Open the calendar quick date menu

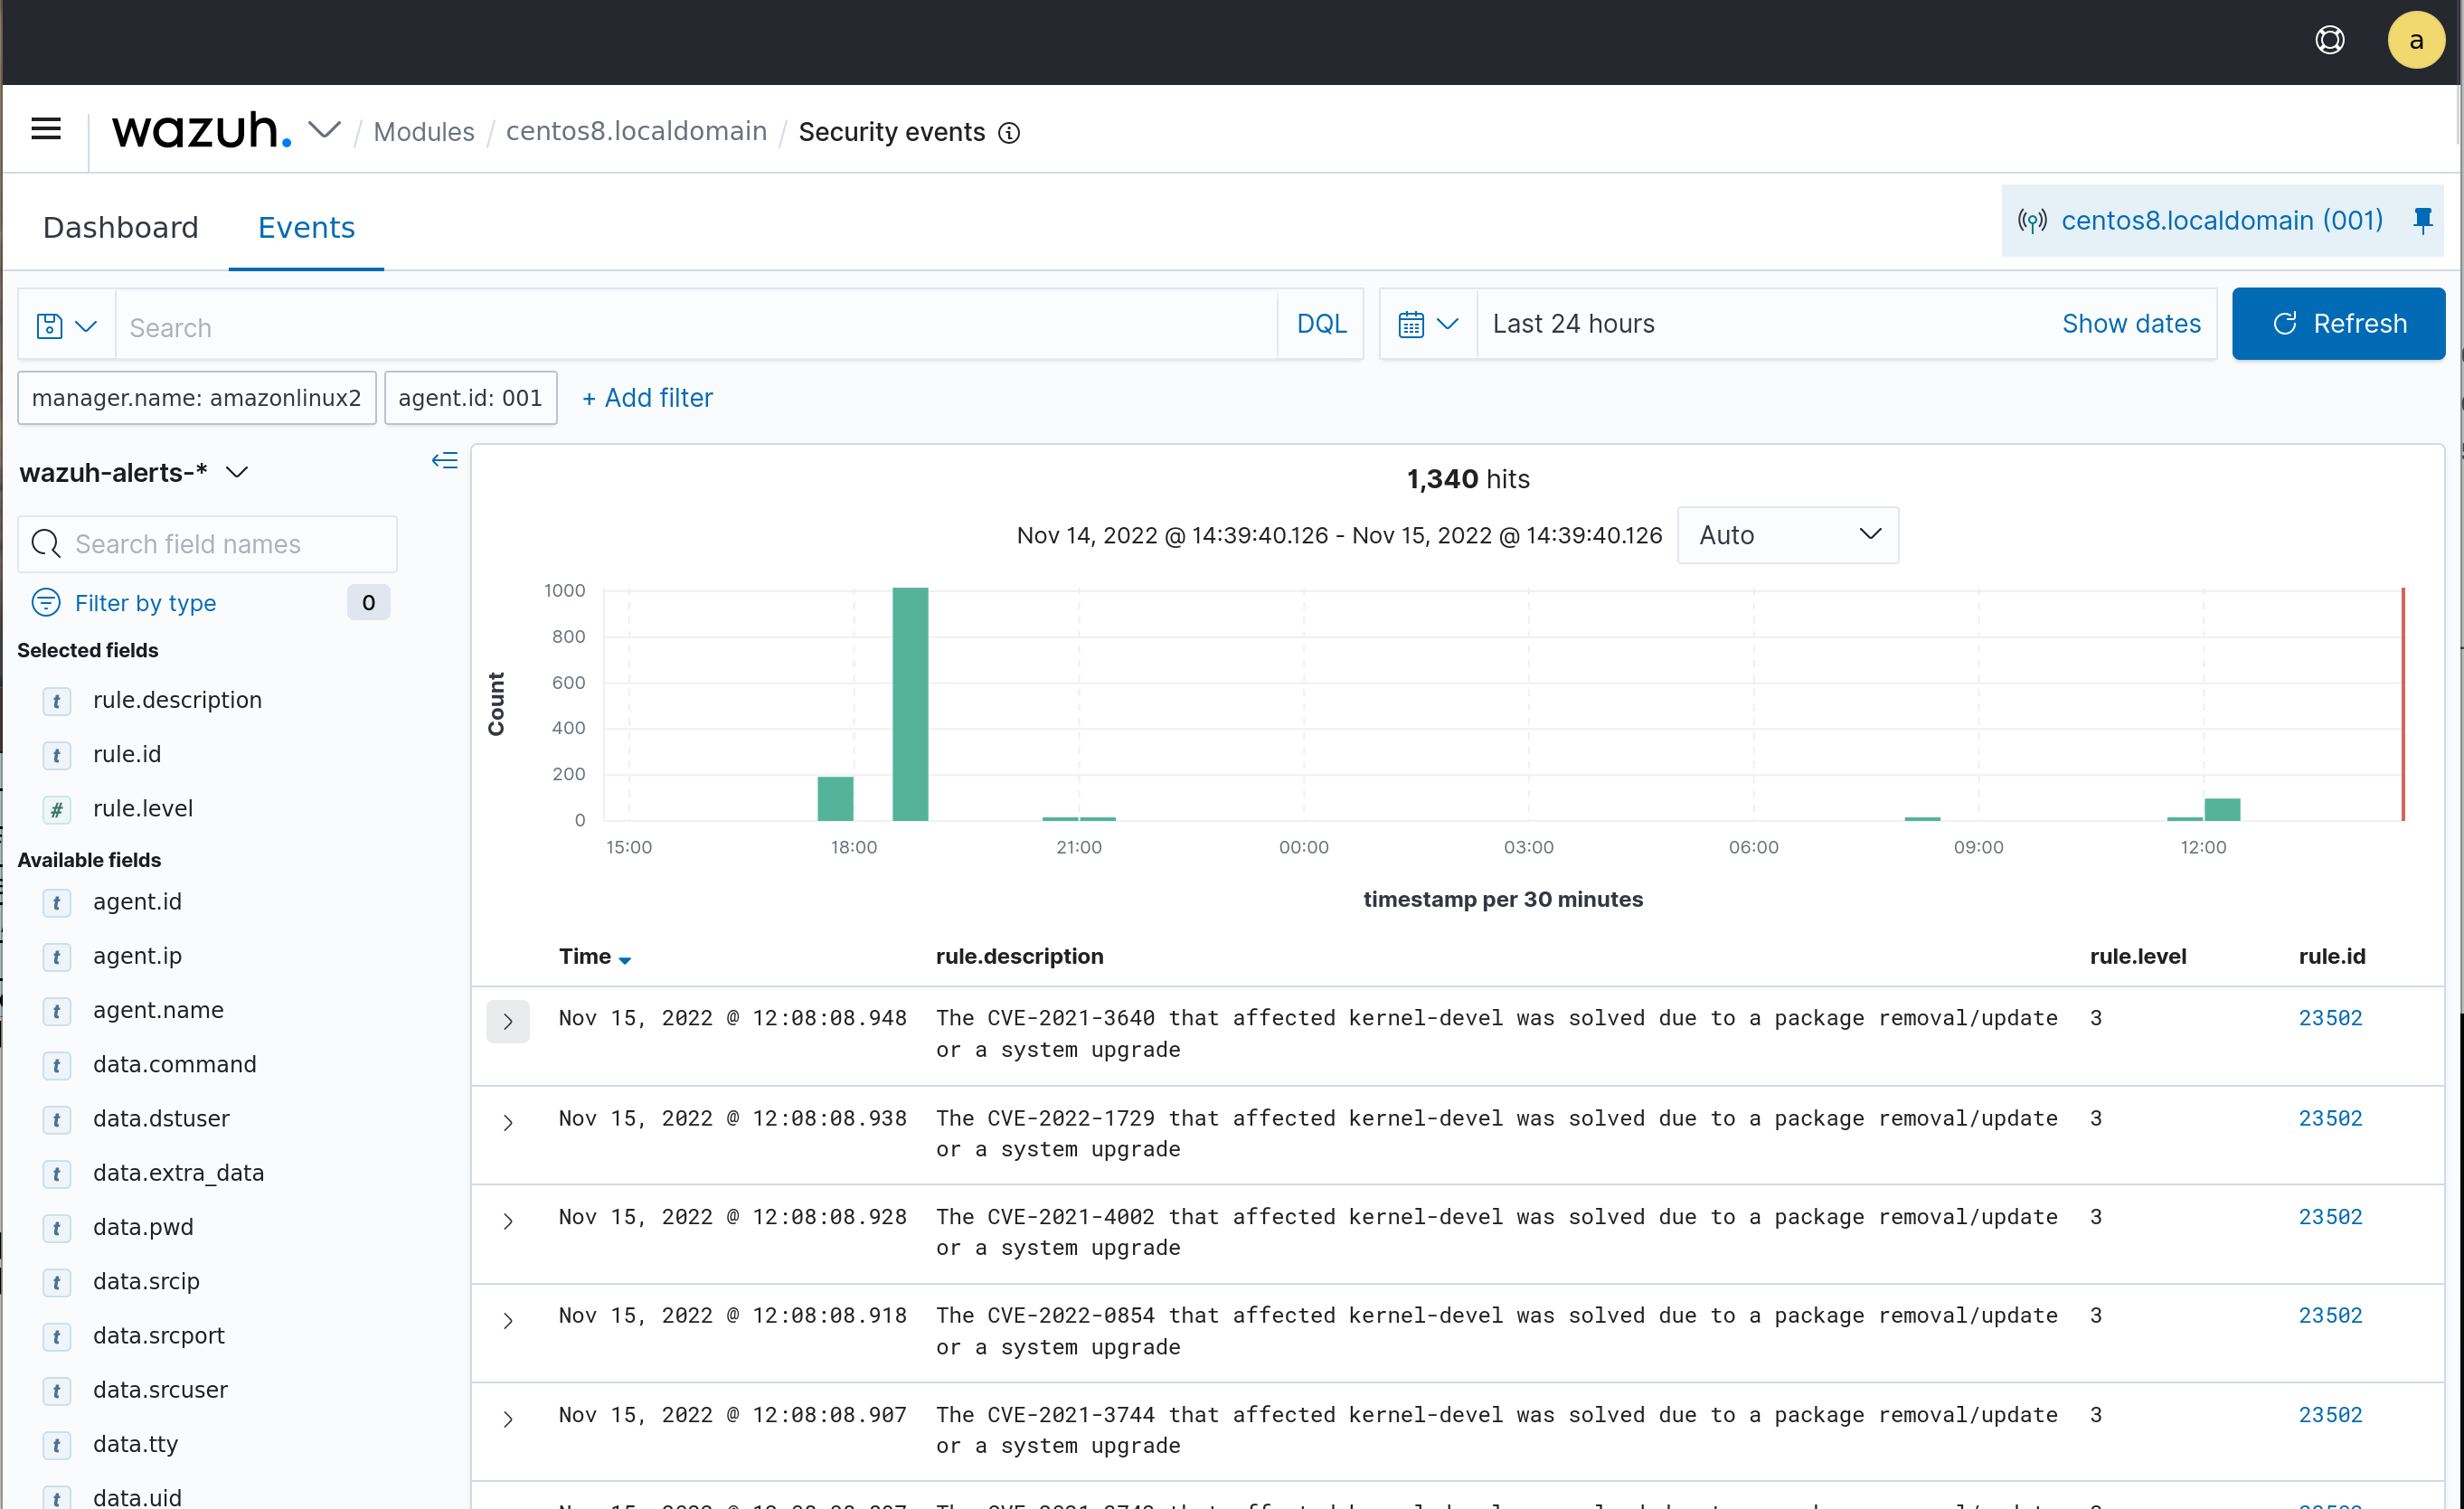(x=1428, y=324)
